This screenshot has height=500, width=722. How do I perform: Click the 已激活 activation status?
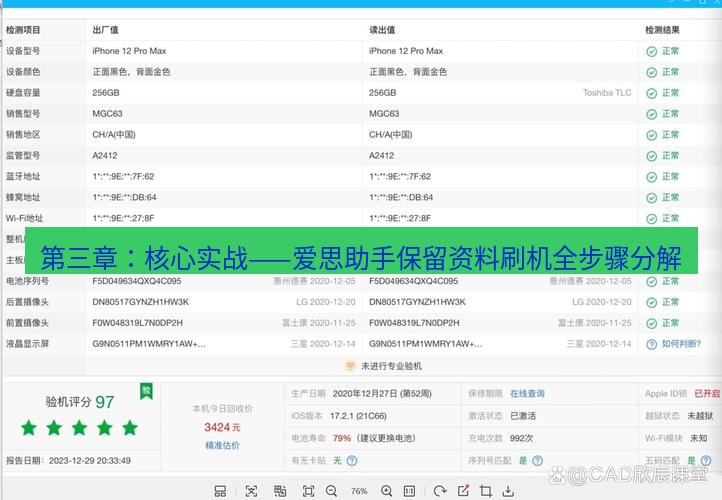tap(523, 416)
